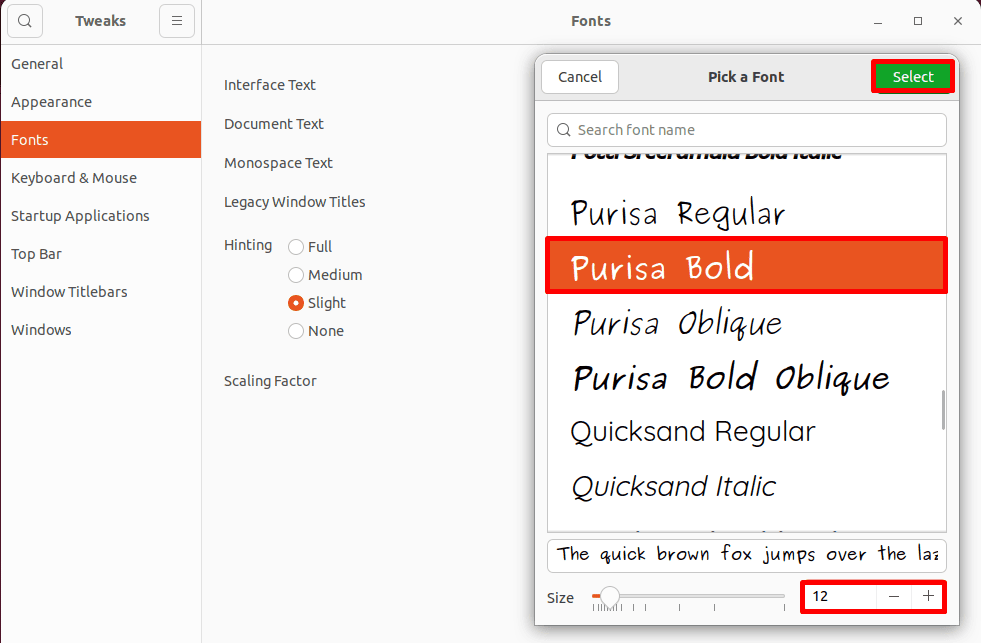This screenshot has height=643, width=981.
Task: Select Slight hinting option
Action: 296,302
